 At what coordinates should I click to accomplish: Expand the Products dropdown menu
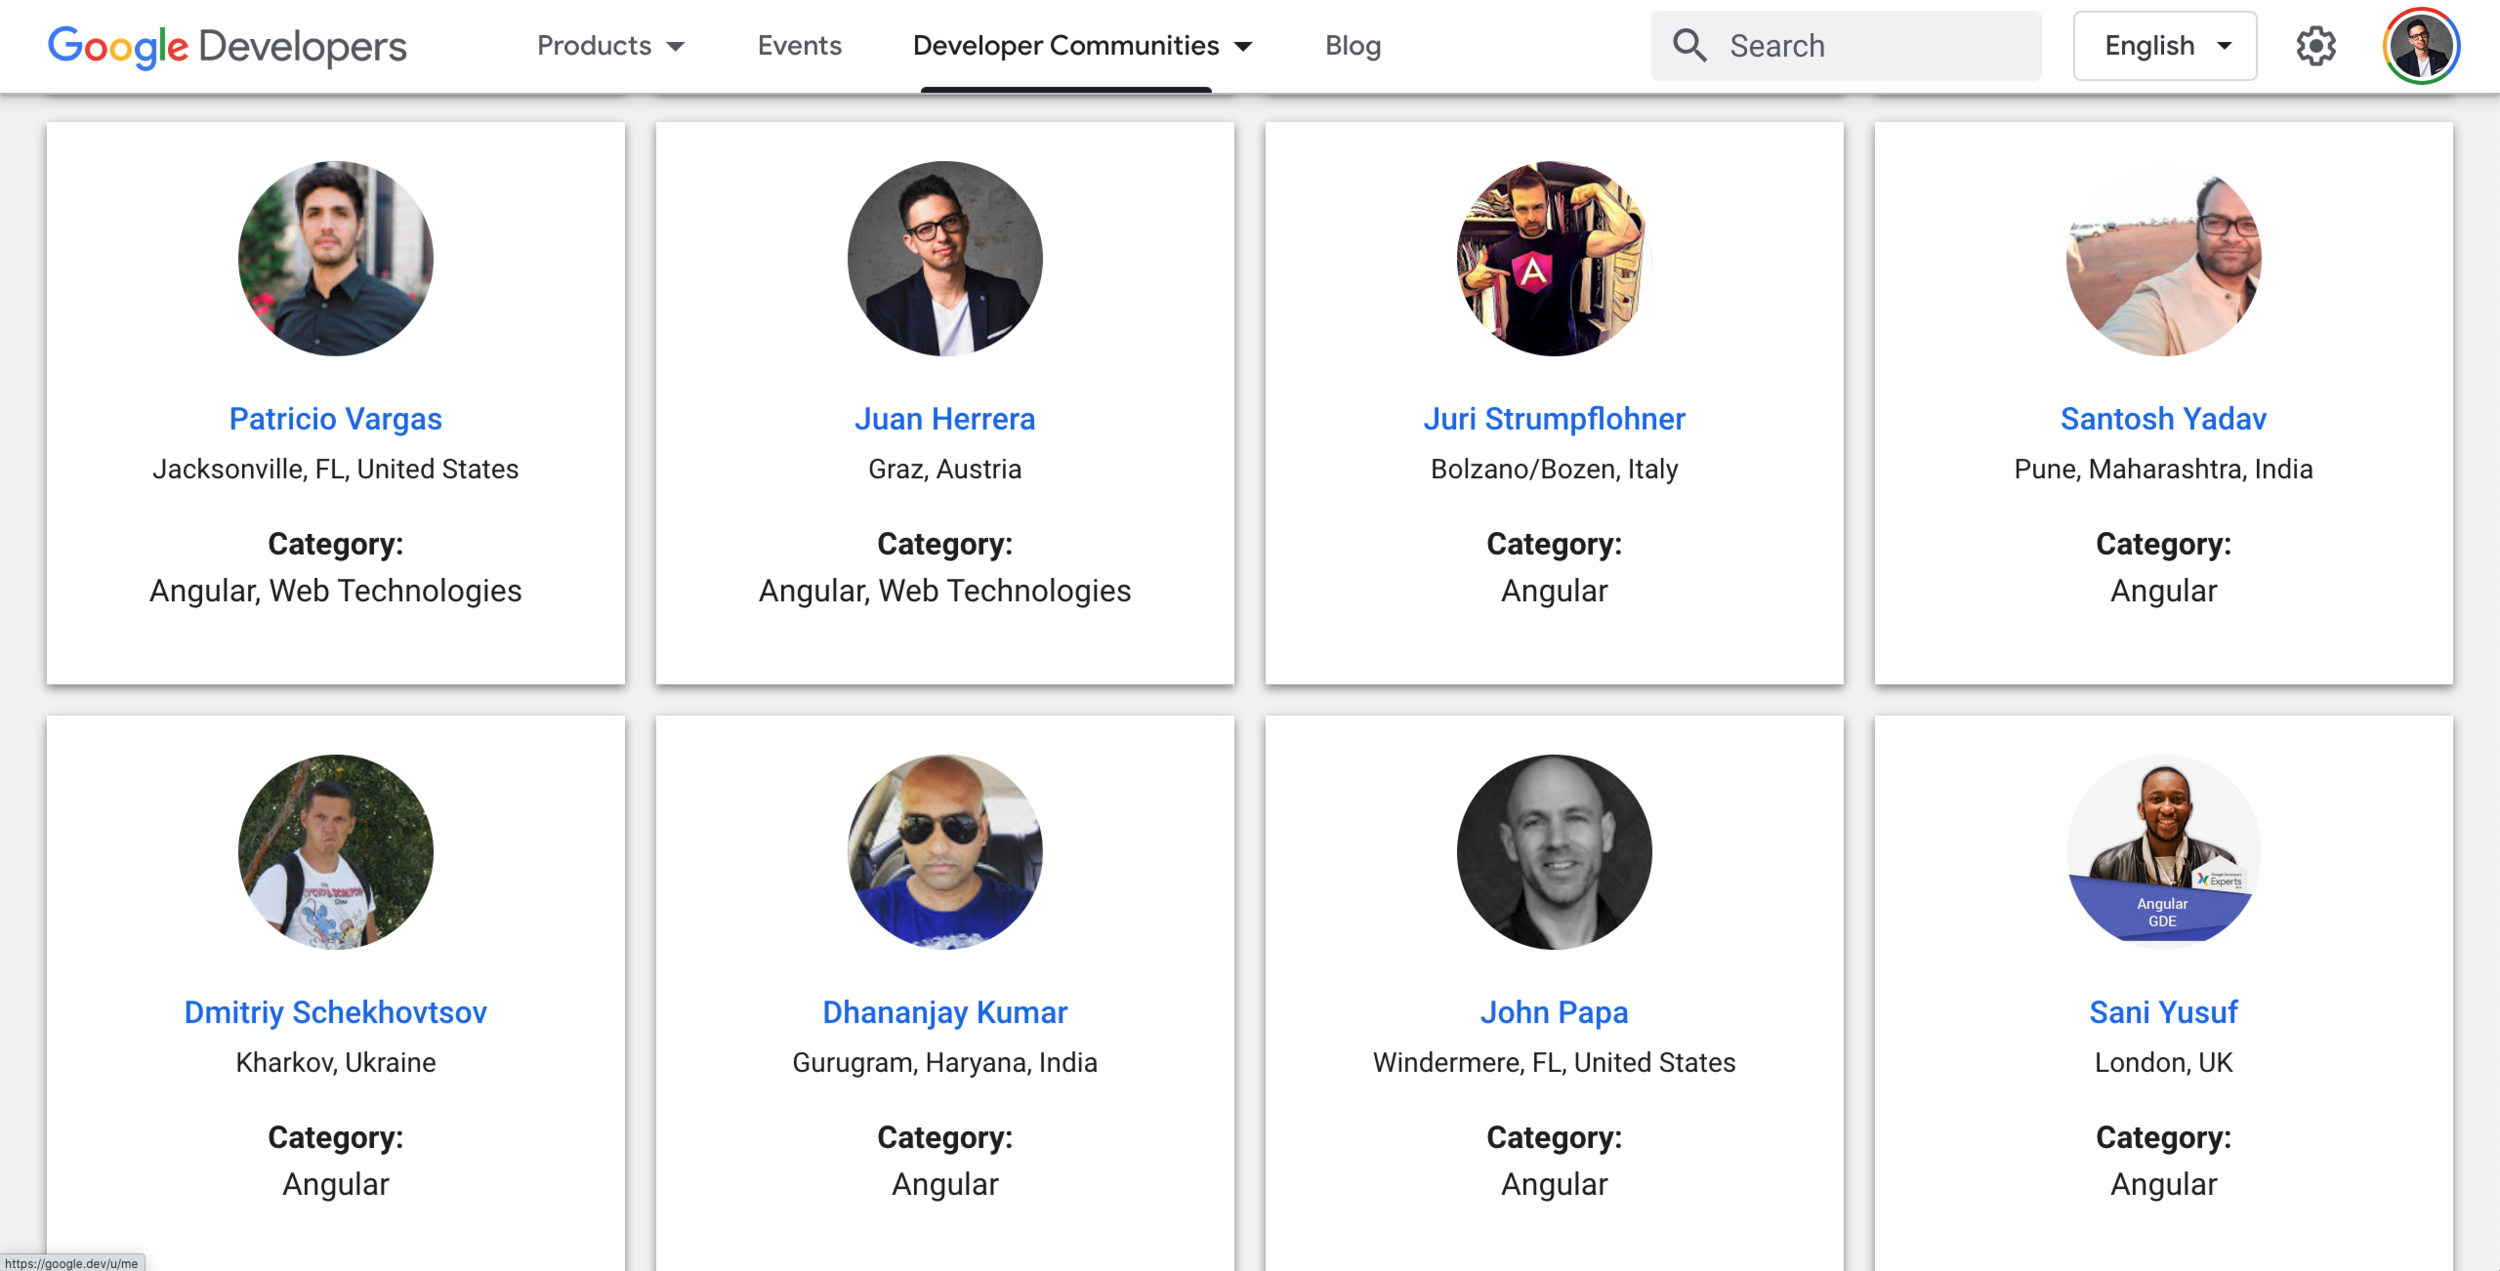pos(610,46)
